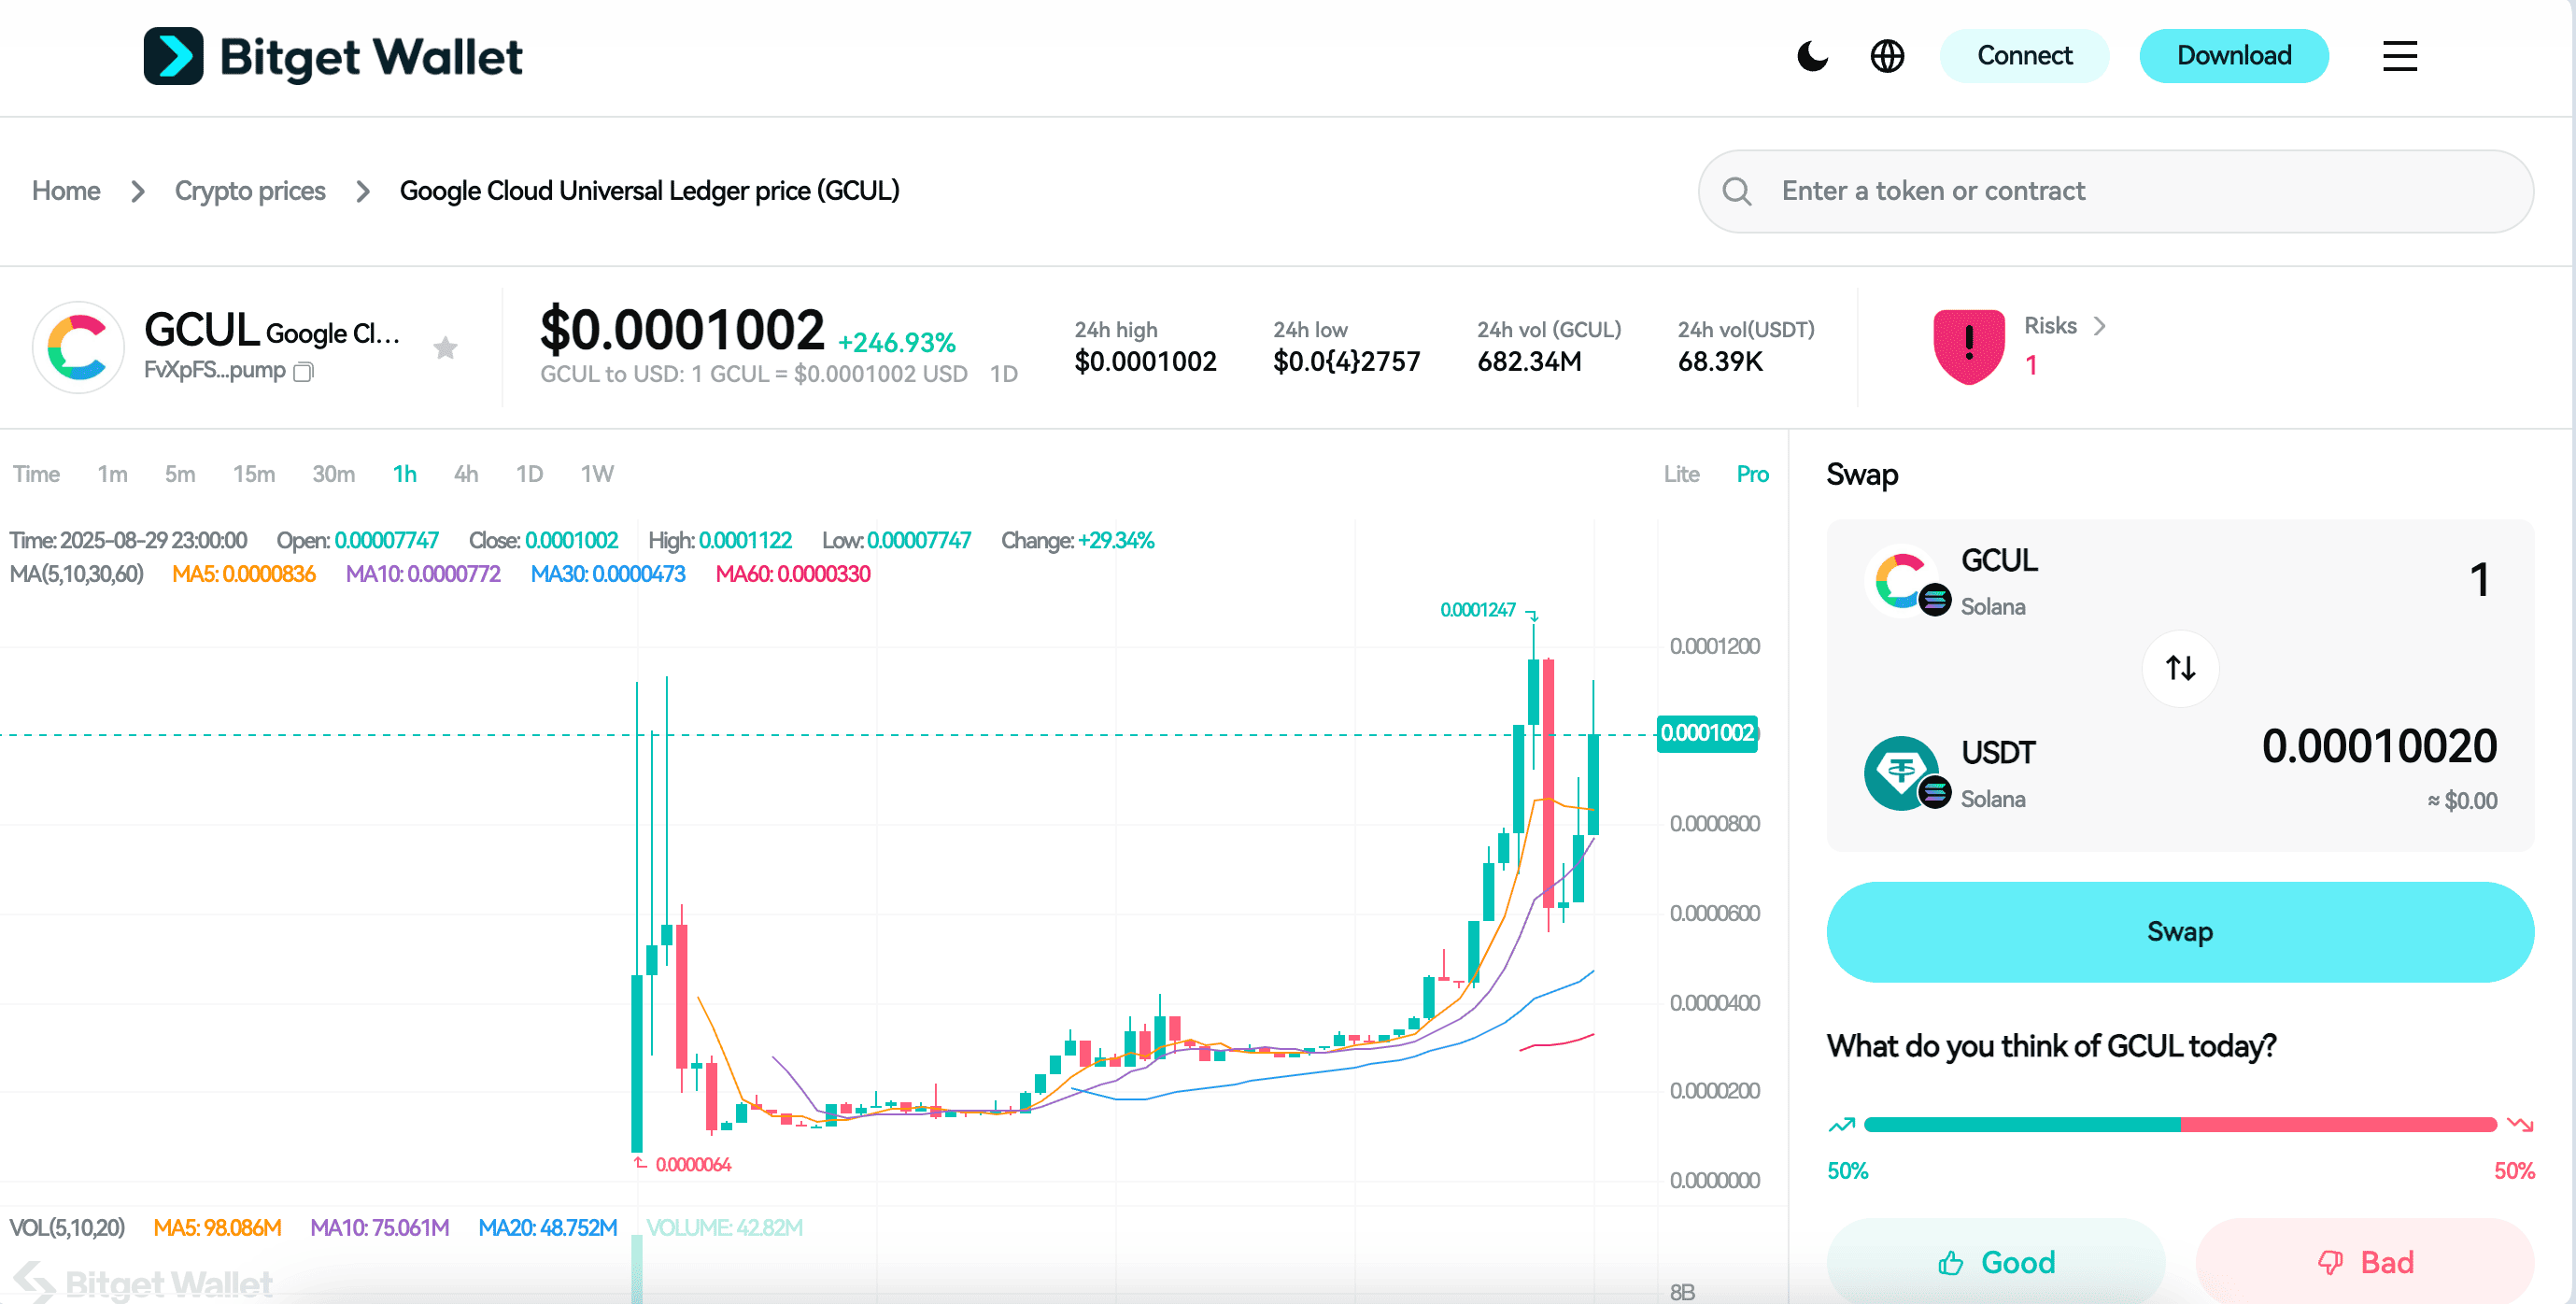Click the search magnifier icon
Viewport: 2576px width, 1304px height.
pyautogui.click(x=1737, y=191)
